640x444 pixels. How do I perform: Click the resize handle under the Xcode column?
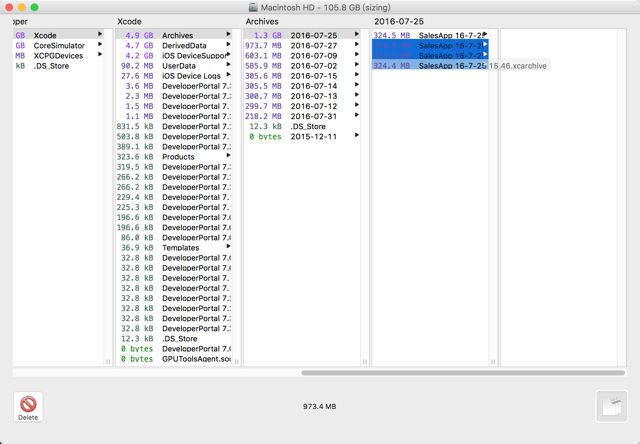tap(236, 362)
